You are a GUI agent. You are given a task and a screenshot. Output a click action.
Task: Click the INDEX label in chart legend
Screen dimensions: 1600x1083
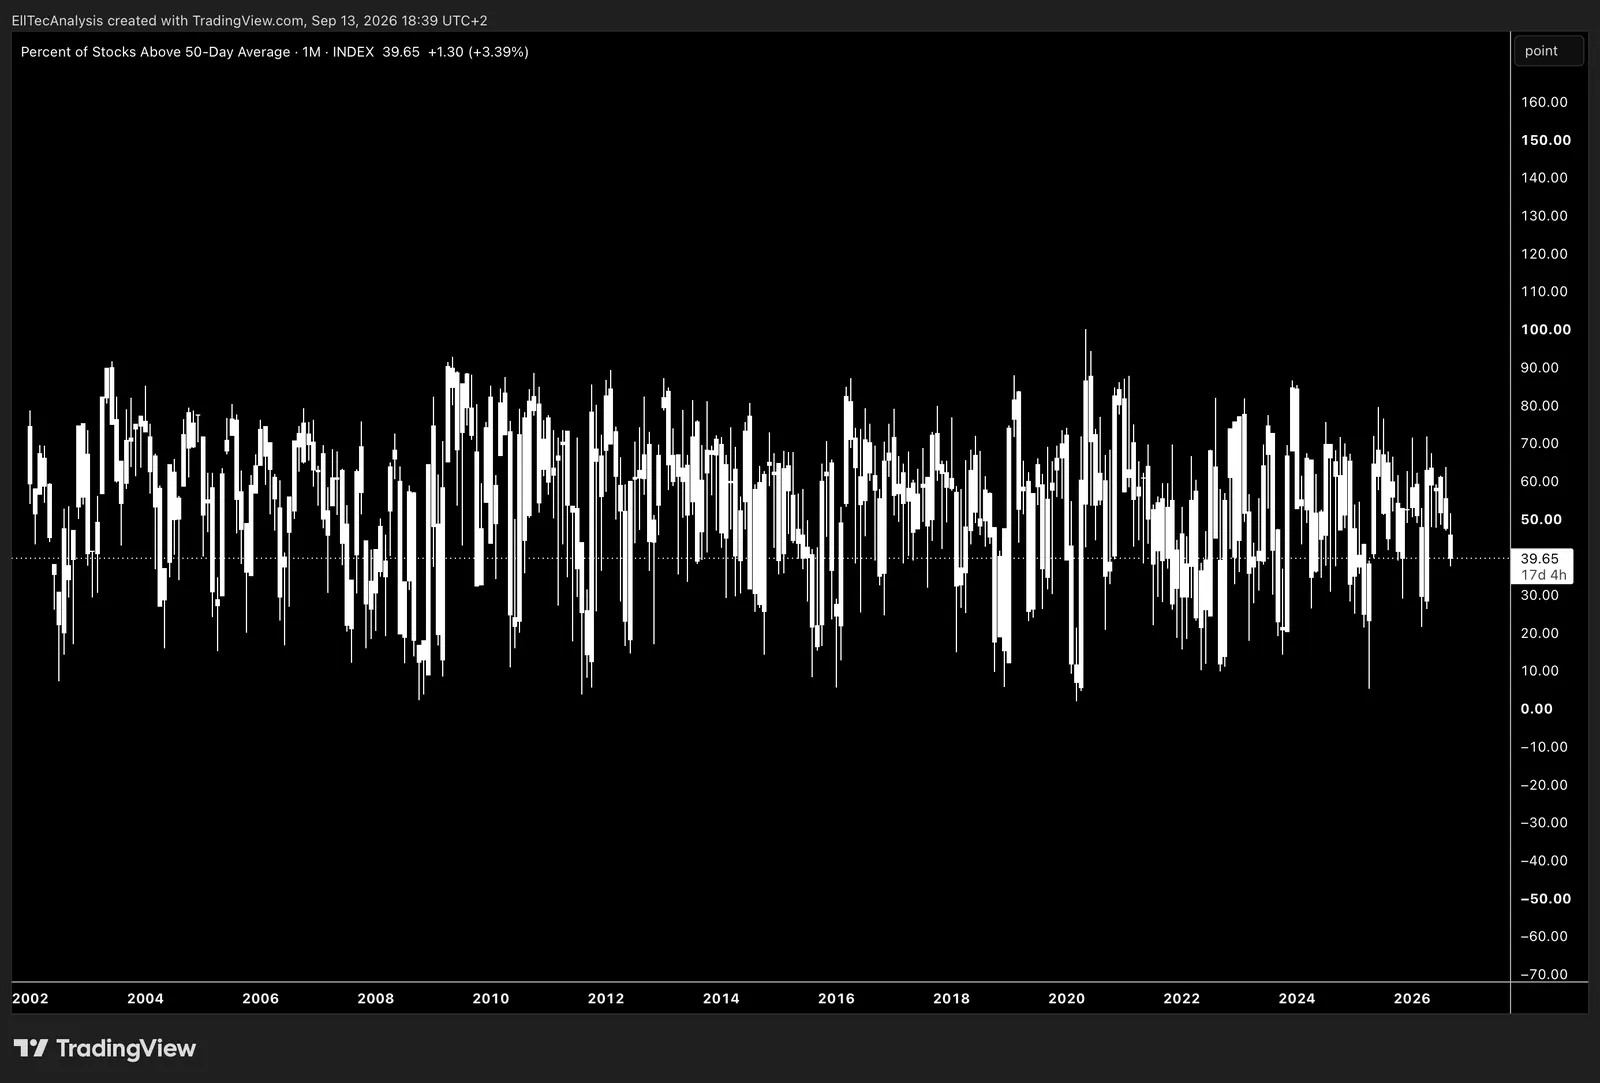pos(353,52)
